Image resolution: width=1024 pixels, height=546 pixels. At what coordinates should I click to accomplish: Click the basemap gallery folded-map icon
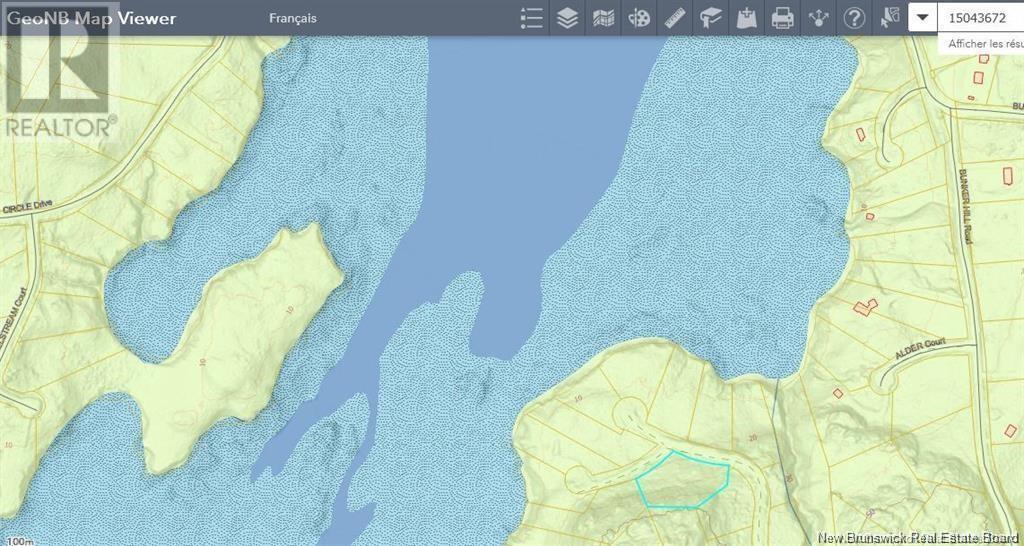[603, 18]
